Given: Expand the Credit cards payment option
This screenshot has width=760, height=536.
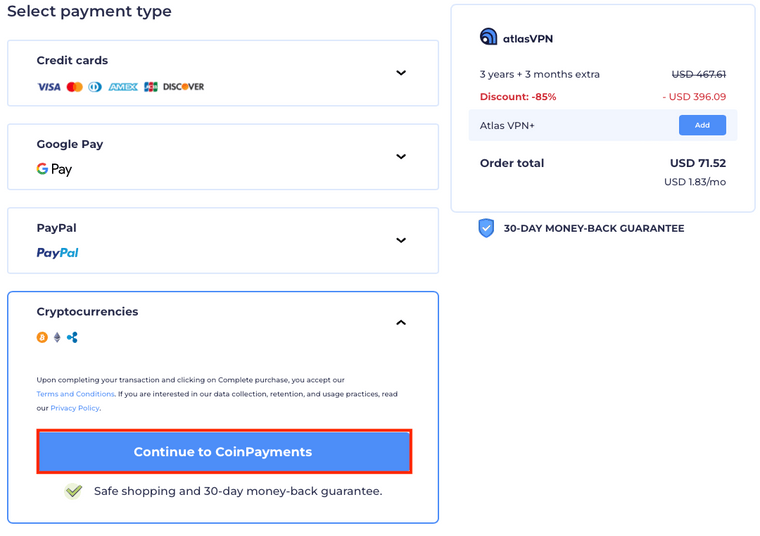Looking at the screenshot, I should [x=401, y=73].
